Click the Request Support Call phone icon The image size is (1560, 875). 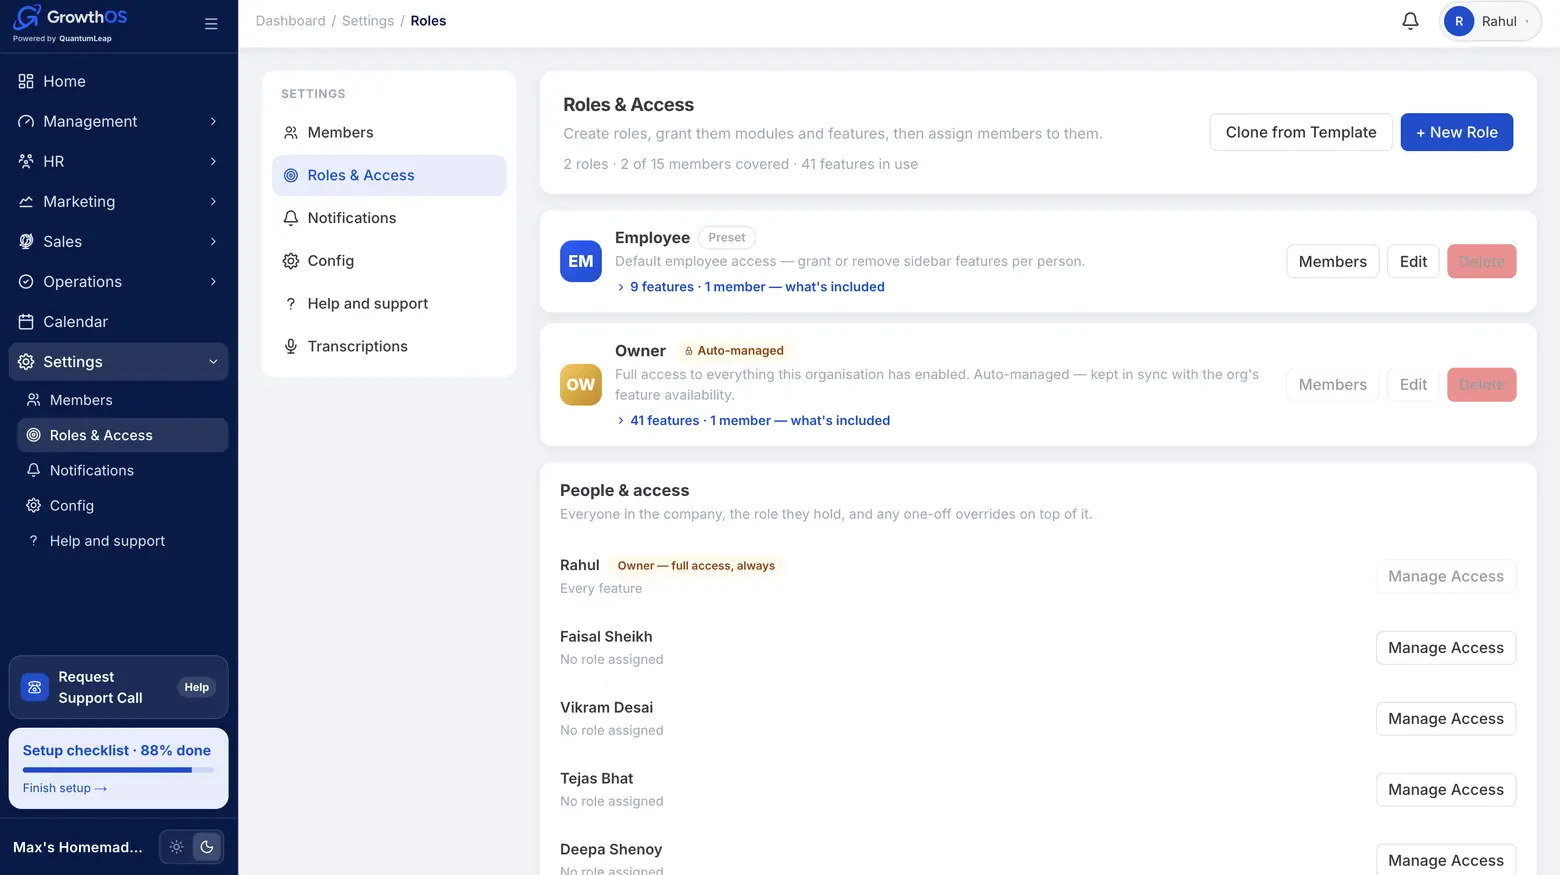[35, 687]
